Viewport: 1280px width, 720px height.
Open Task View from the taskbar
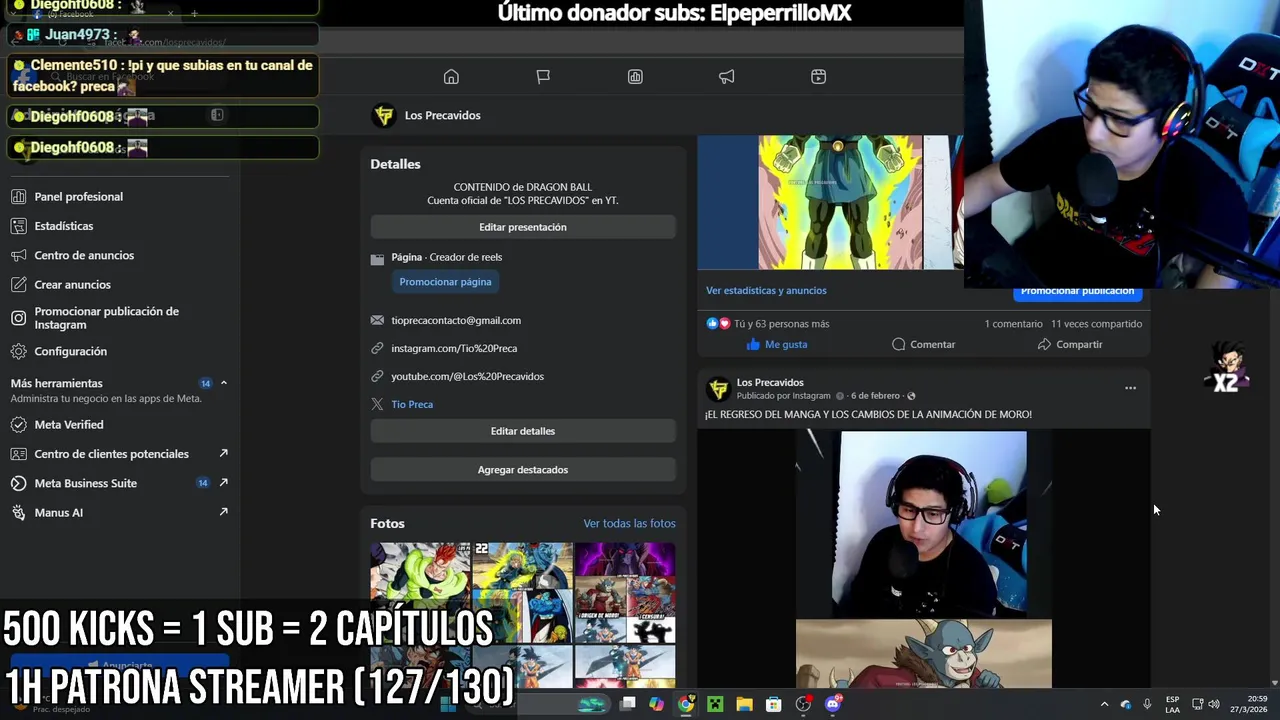[x=627, y=704]
